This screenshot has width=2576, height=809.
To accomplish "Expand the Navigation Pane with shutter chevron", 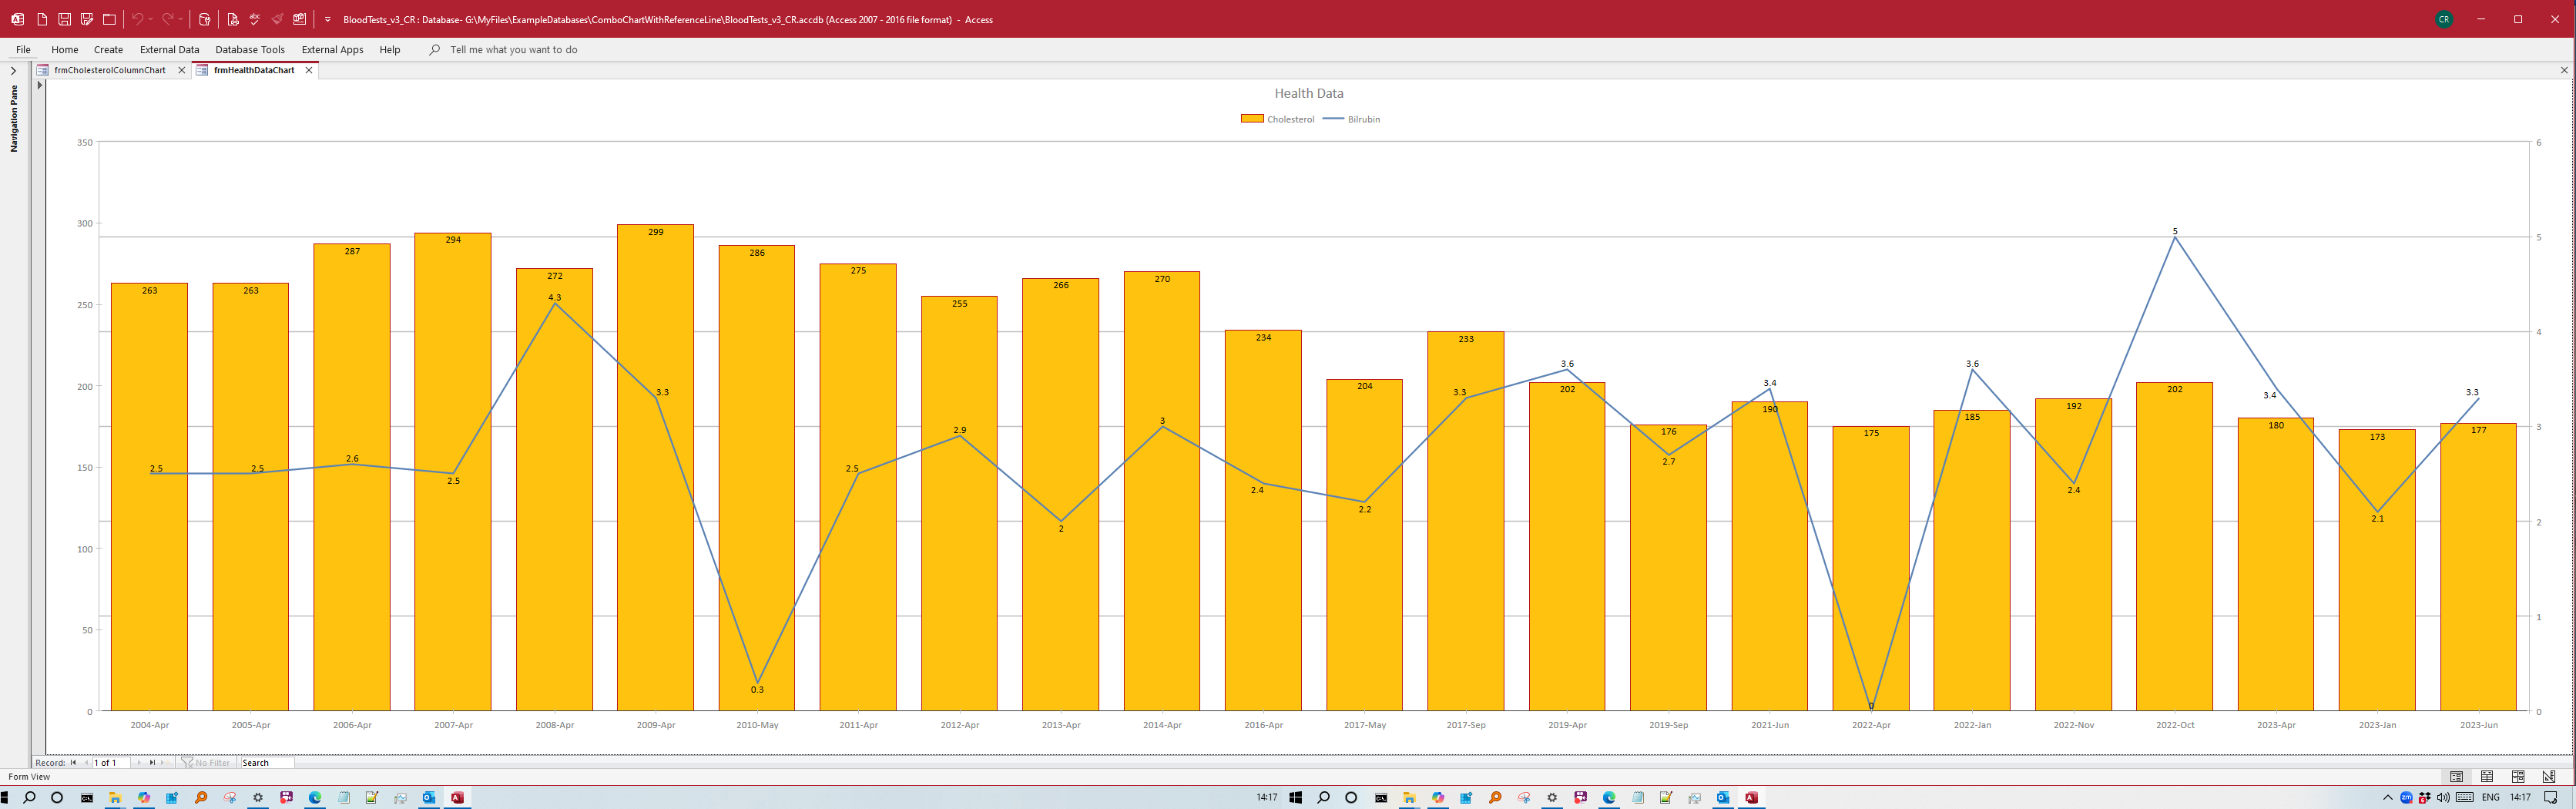I will point(13,71).
